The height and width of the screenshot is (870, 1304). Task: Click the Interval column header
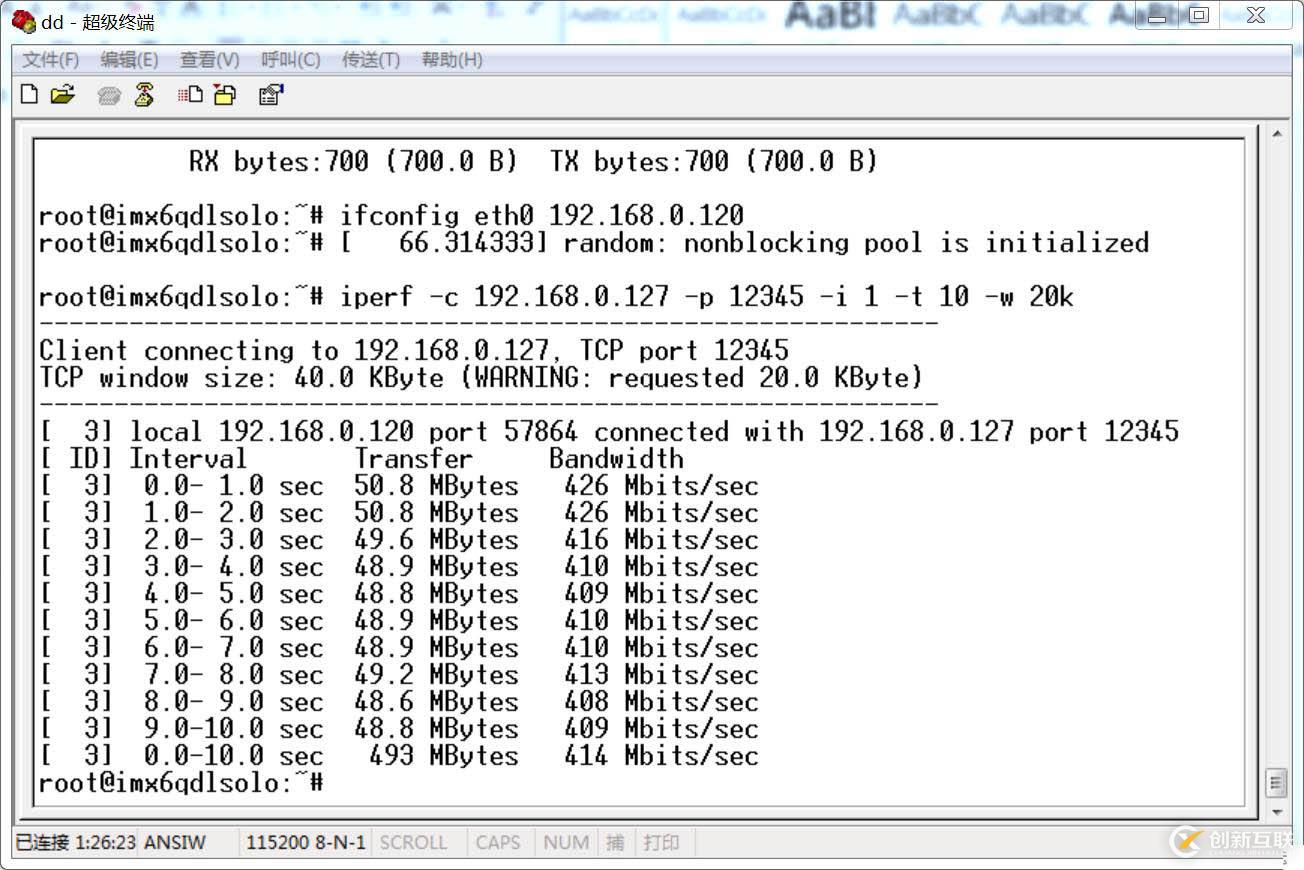pyautogui.click(x=188, y=459)
